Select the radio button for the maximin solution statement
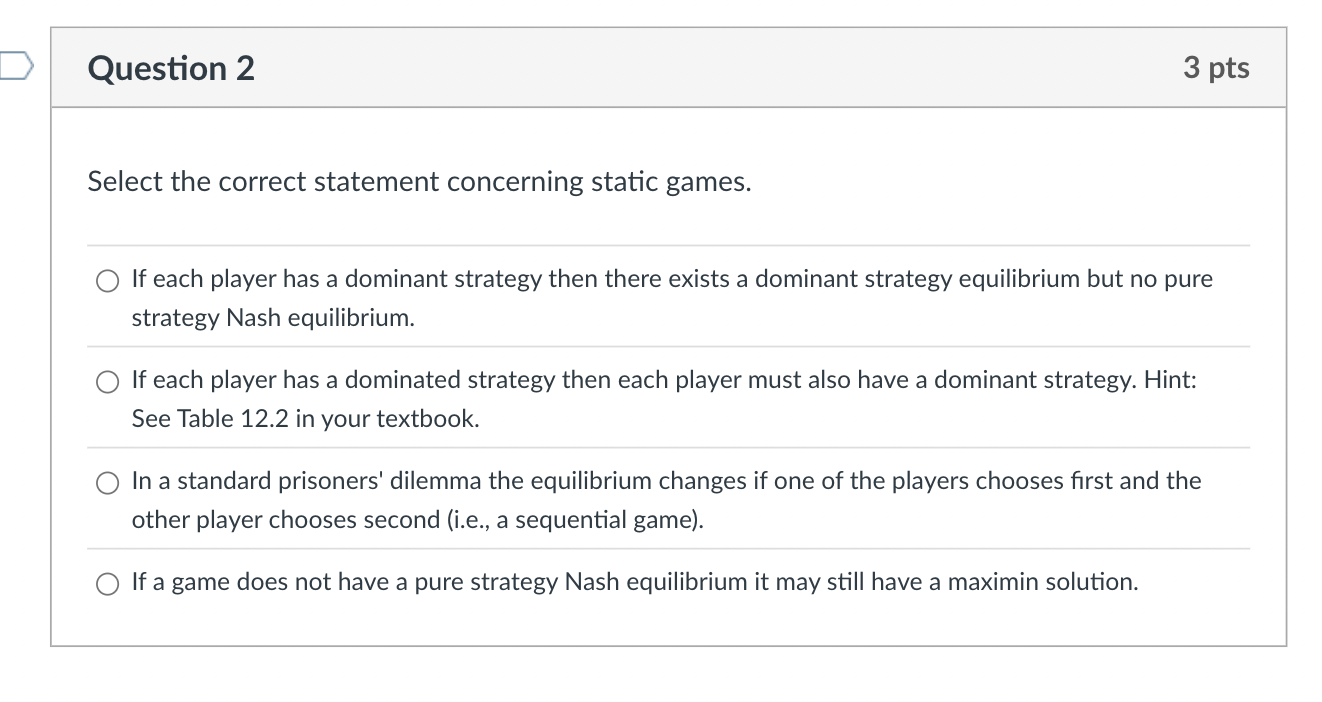1322x702 pixels. [x=106, y=582]
